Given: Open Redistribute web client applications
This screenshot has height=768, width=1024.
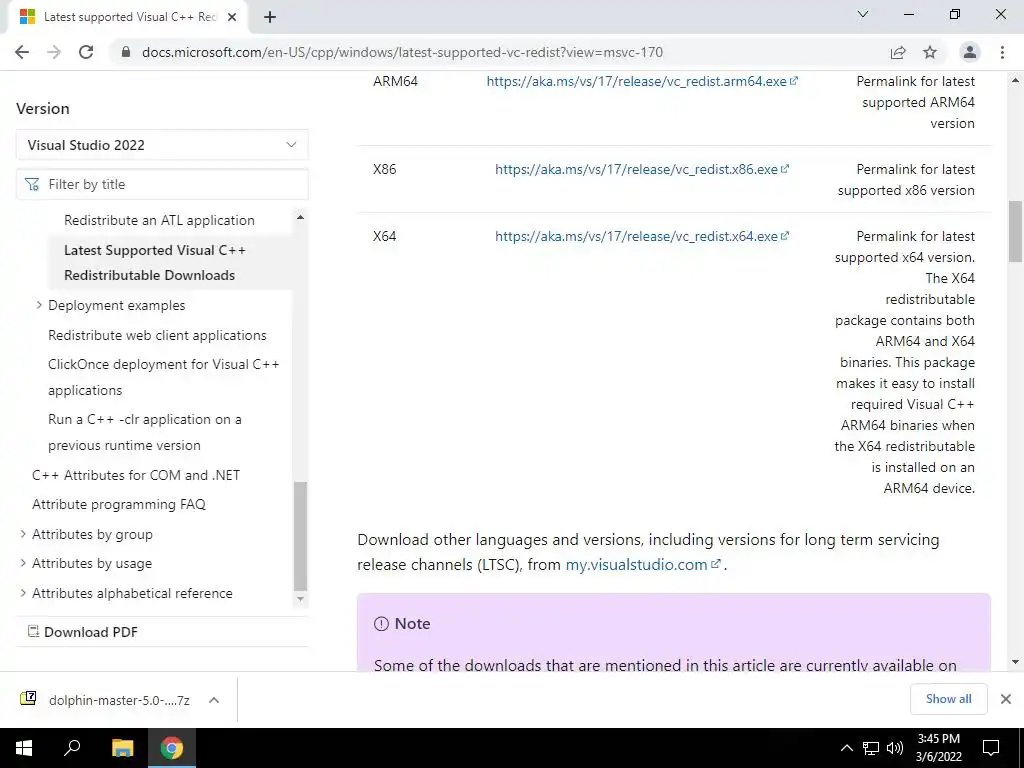Looking at the screenshot, I should pyautogui.click(x=157, y=335).
